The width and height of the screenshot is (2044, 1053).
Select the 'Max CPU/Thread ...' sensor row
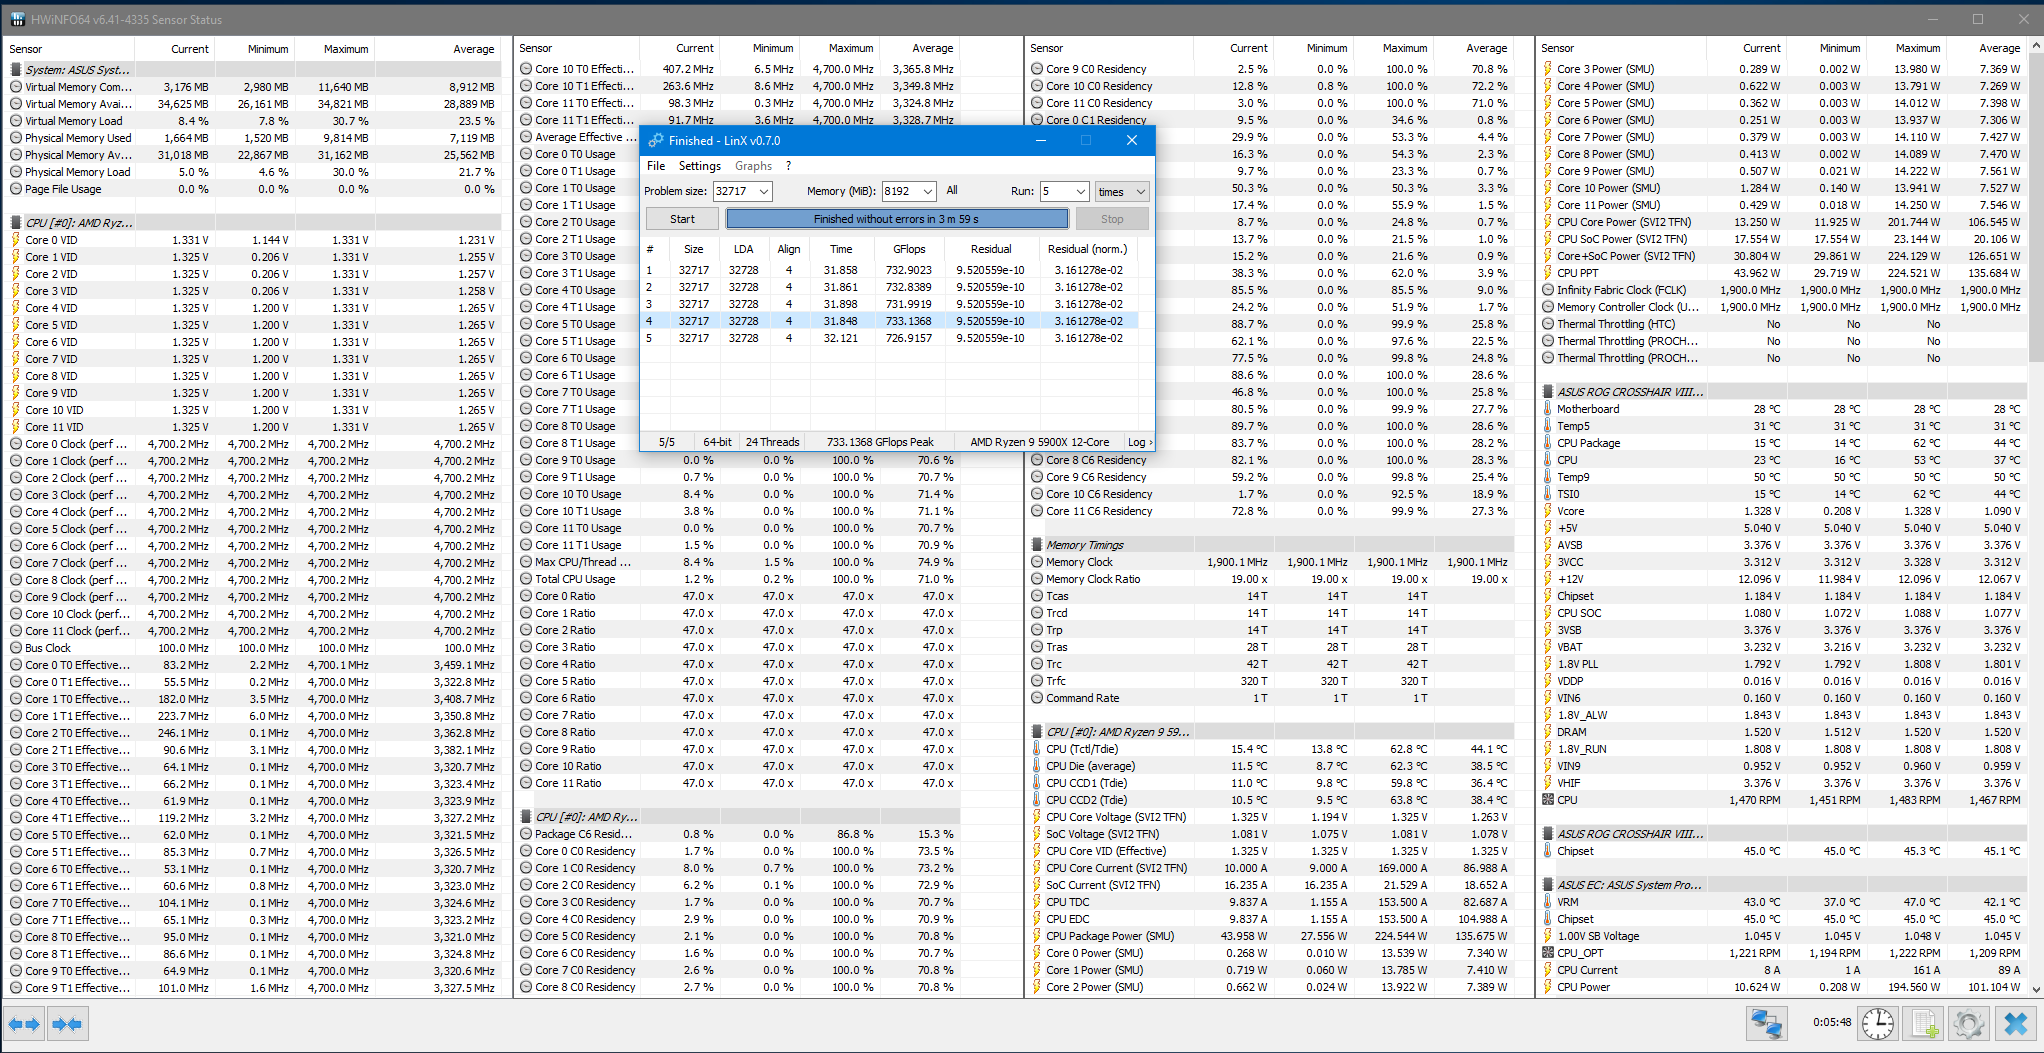point(737,562)
